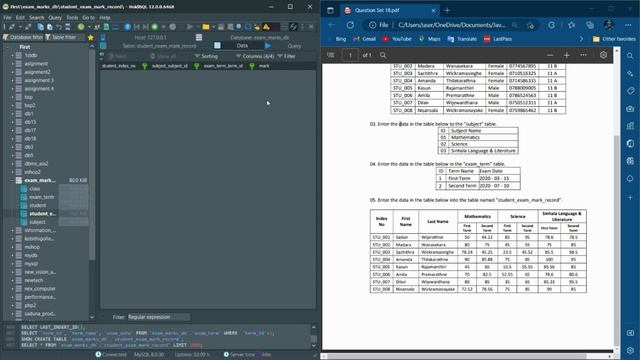Select the exam_term table in tree
This screenshot has width=640, height=360.
[41, 197]
